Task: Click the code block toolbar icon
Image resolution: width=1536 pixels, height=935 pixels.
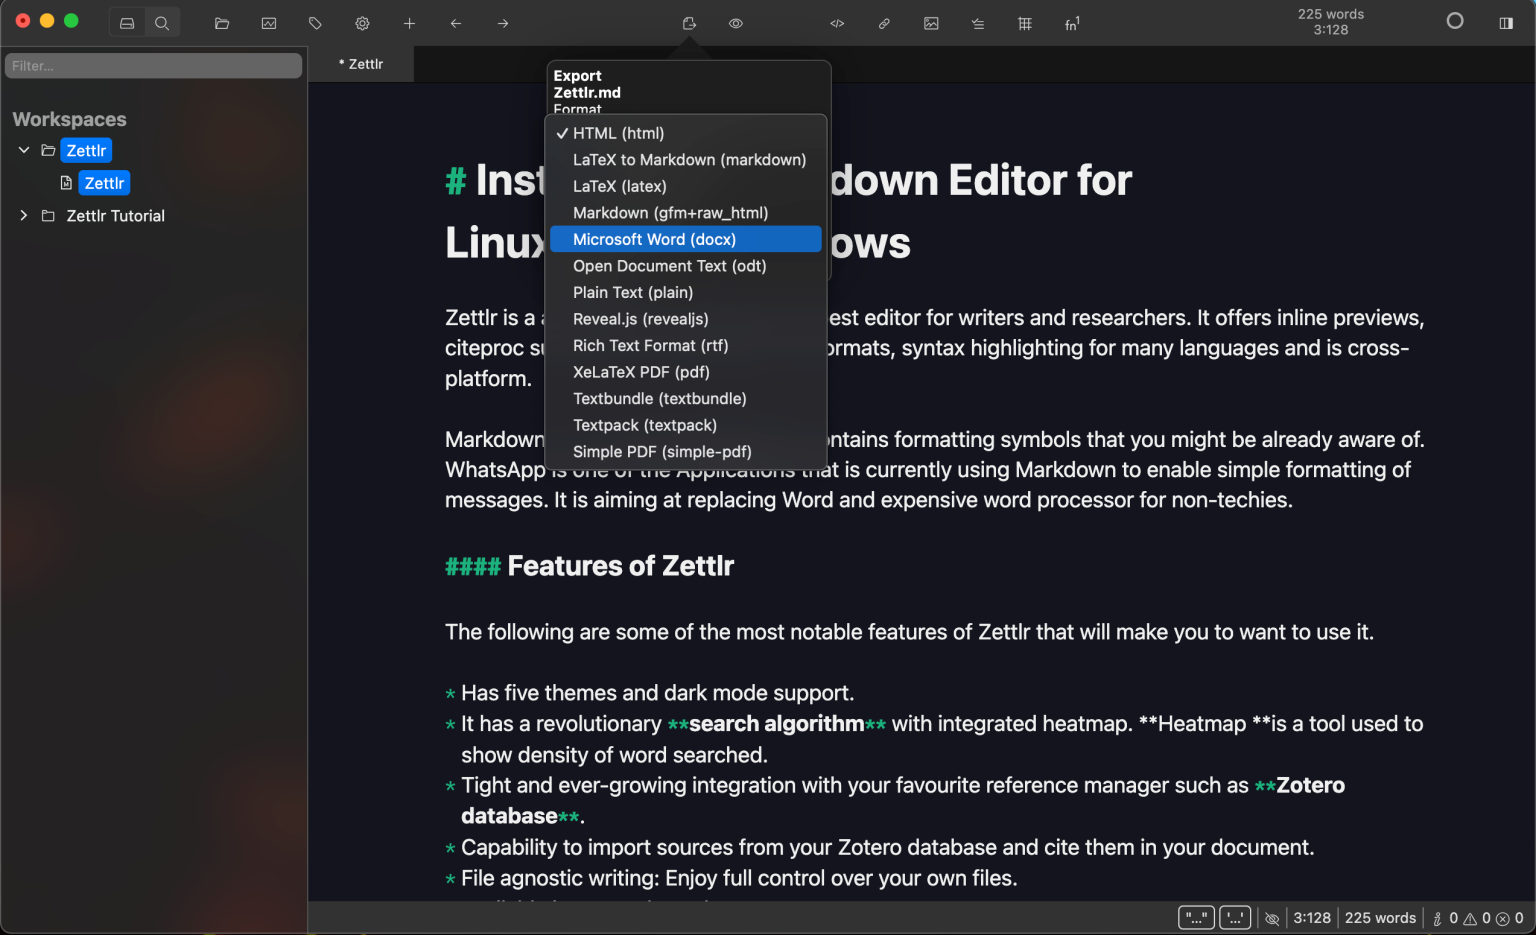Action: click(836, 23)
